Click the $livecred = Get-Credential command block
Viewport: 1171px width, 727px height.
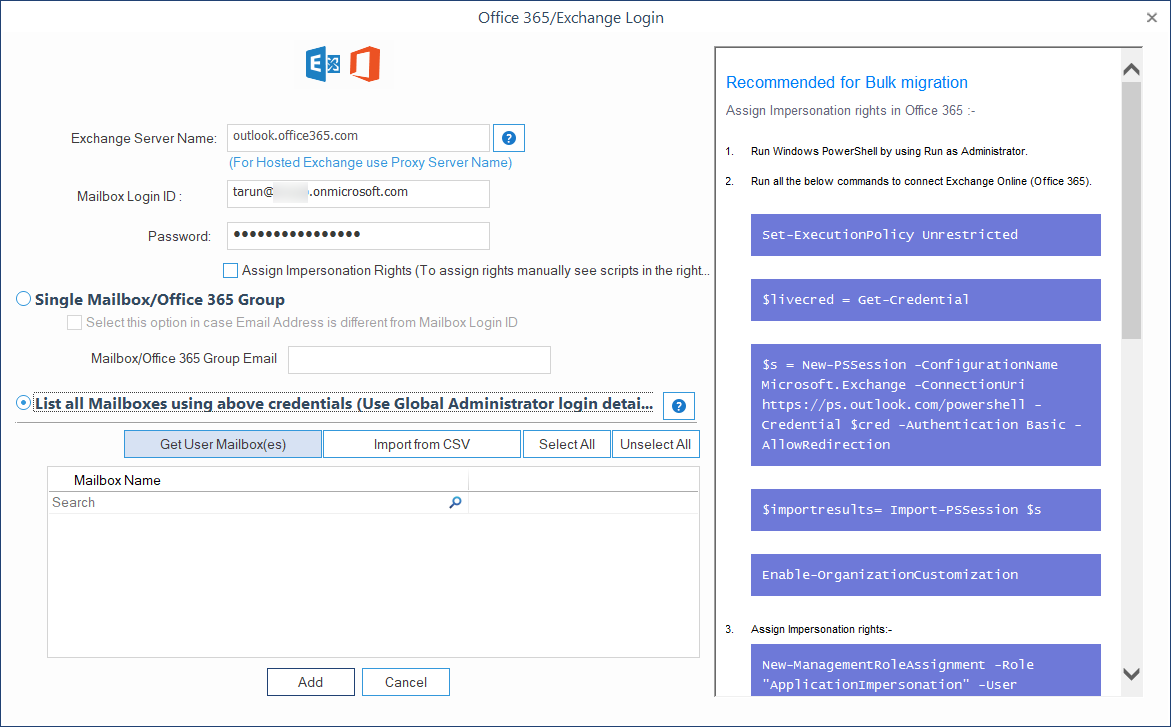point(925,300)
